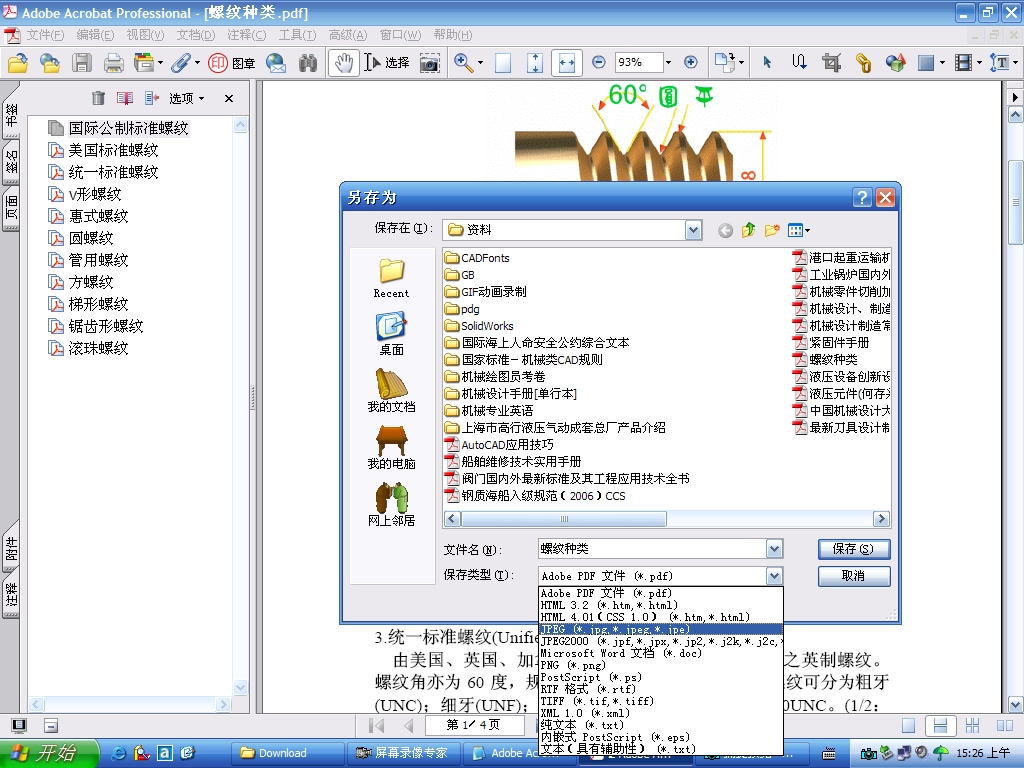Open the zoom percentage dropdown arrow
Screen dimensions: 1024x768
[x=668, y=62]
